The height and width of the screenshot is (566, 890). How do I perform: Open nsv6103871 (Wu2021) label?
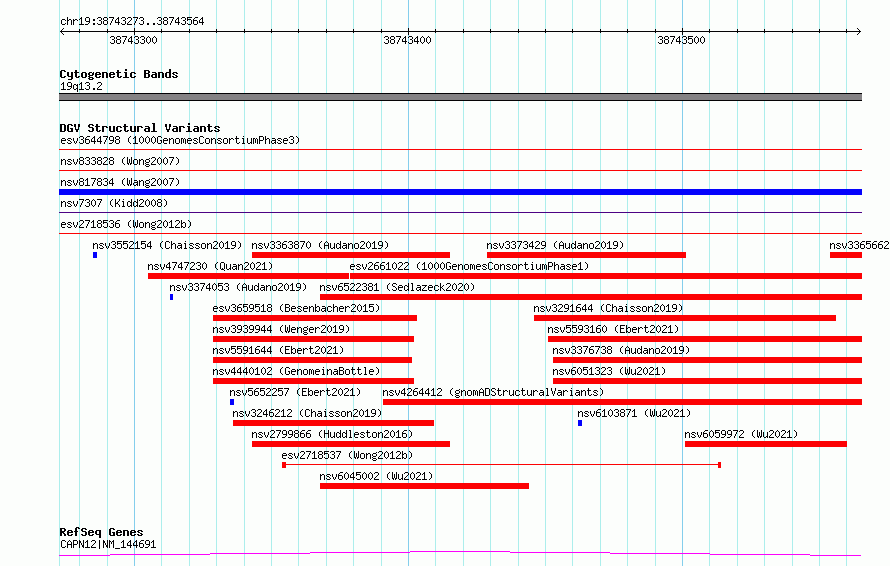pos(634,413)
